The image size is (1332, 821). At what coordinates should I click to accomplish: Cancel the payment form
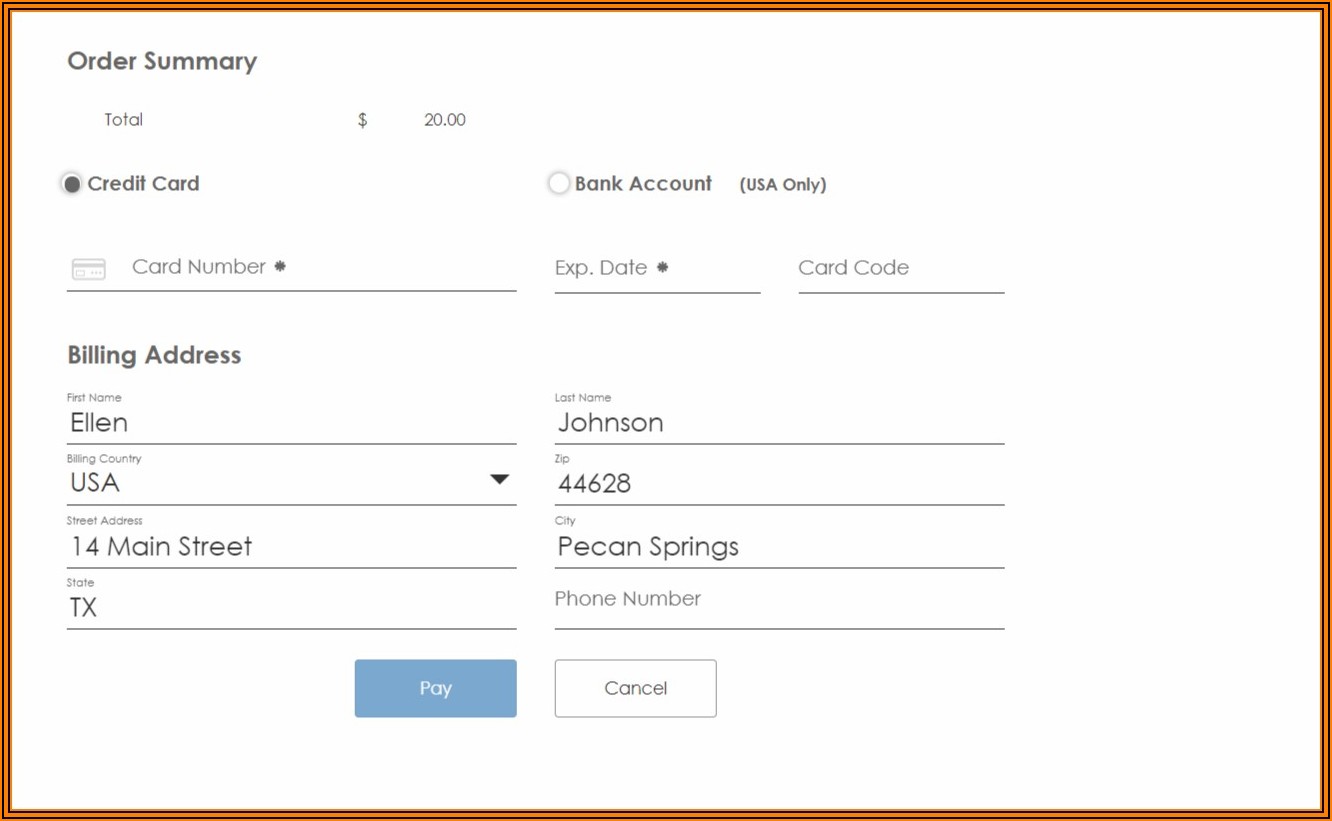pyautogui.click(x=635, y=688)
